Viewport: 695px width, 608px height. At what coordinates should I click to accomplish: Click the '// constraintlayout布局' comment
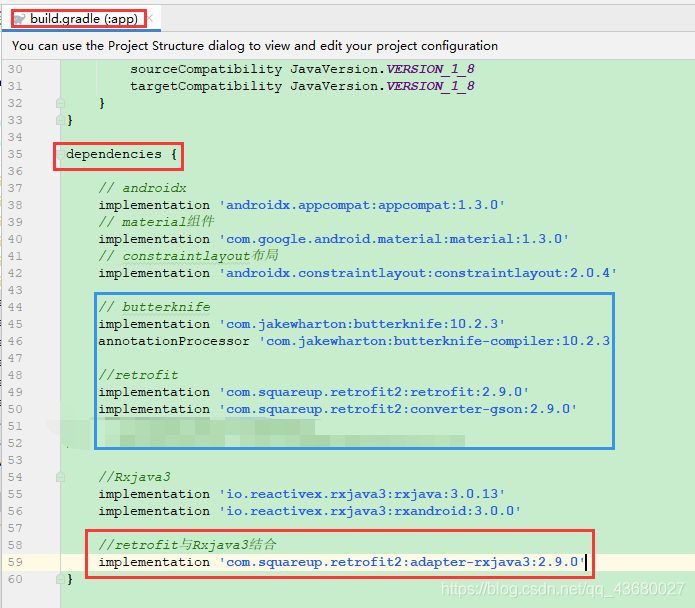tap(188, 256)
